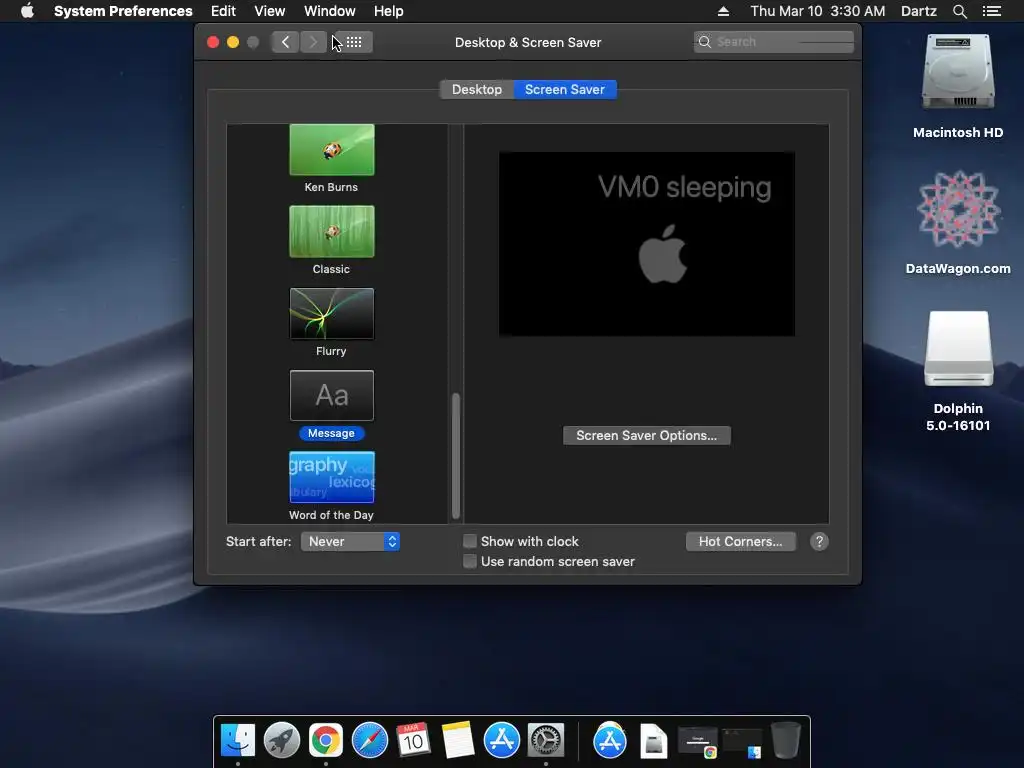
Task: Switch to the Desktop tab
Action: [x=477, y=89]
